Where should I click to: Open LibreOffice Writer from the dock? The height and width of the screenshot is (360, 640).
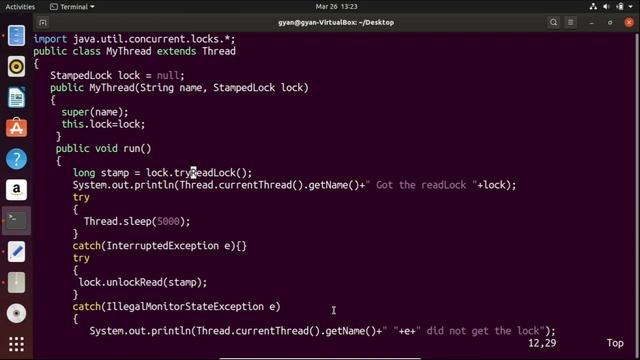tap(16, 97)
